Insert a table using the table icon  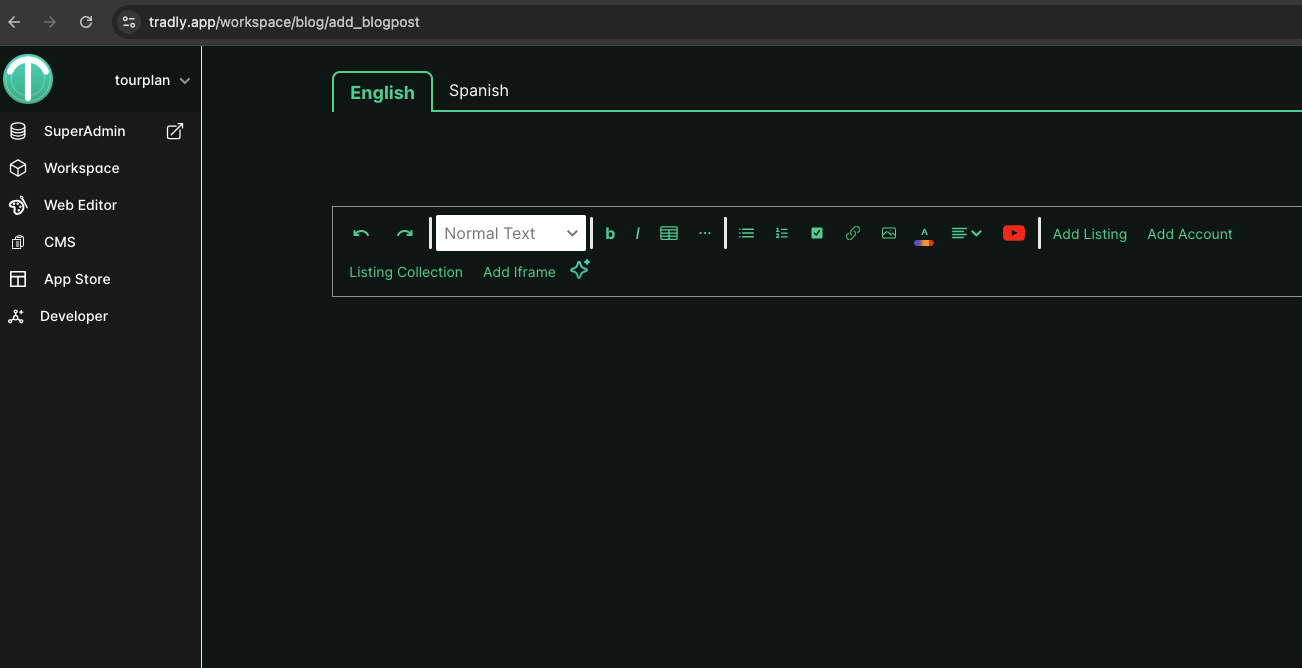tap(669, 233)
